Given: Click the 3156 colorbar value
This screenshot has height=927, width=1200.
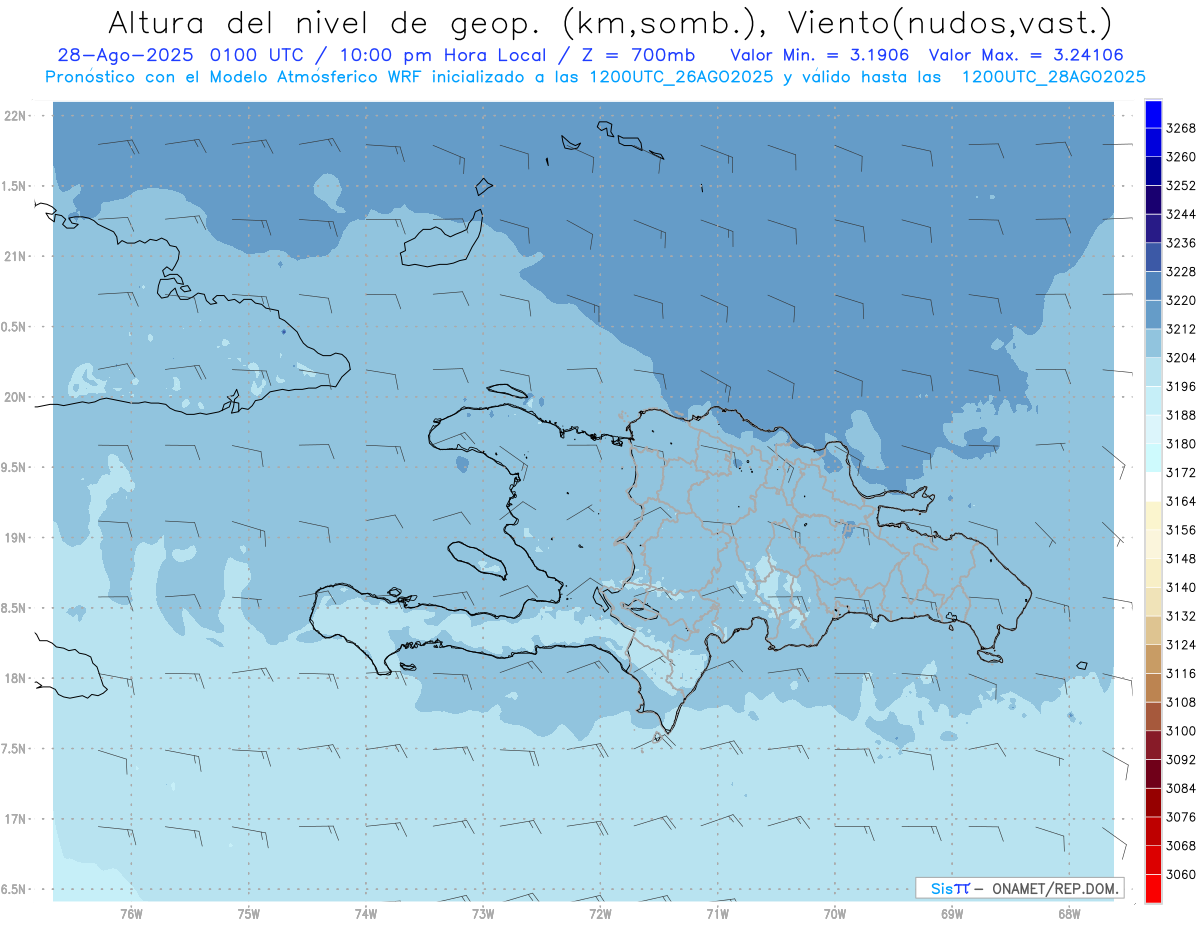Looking at the screenshot, I should click(1181, 530).
